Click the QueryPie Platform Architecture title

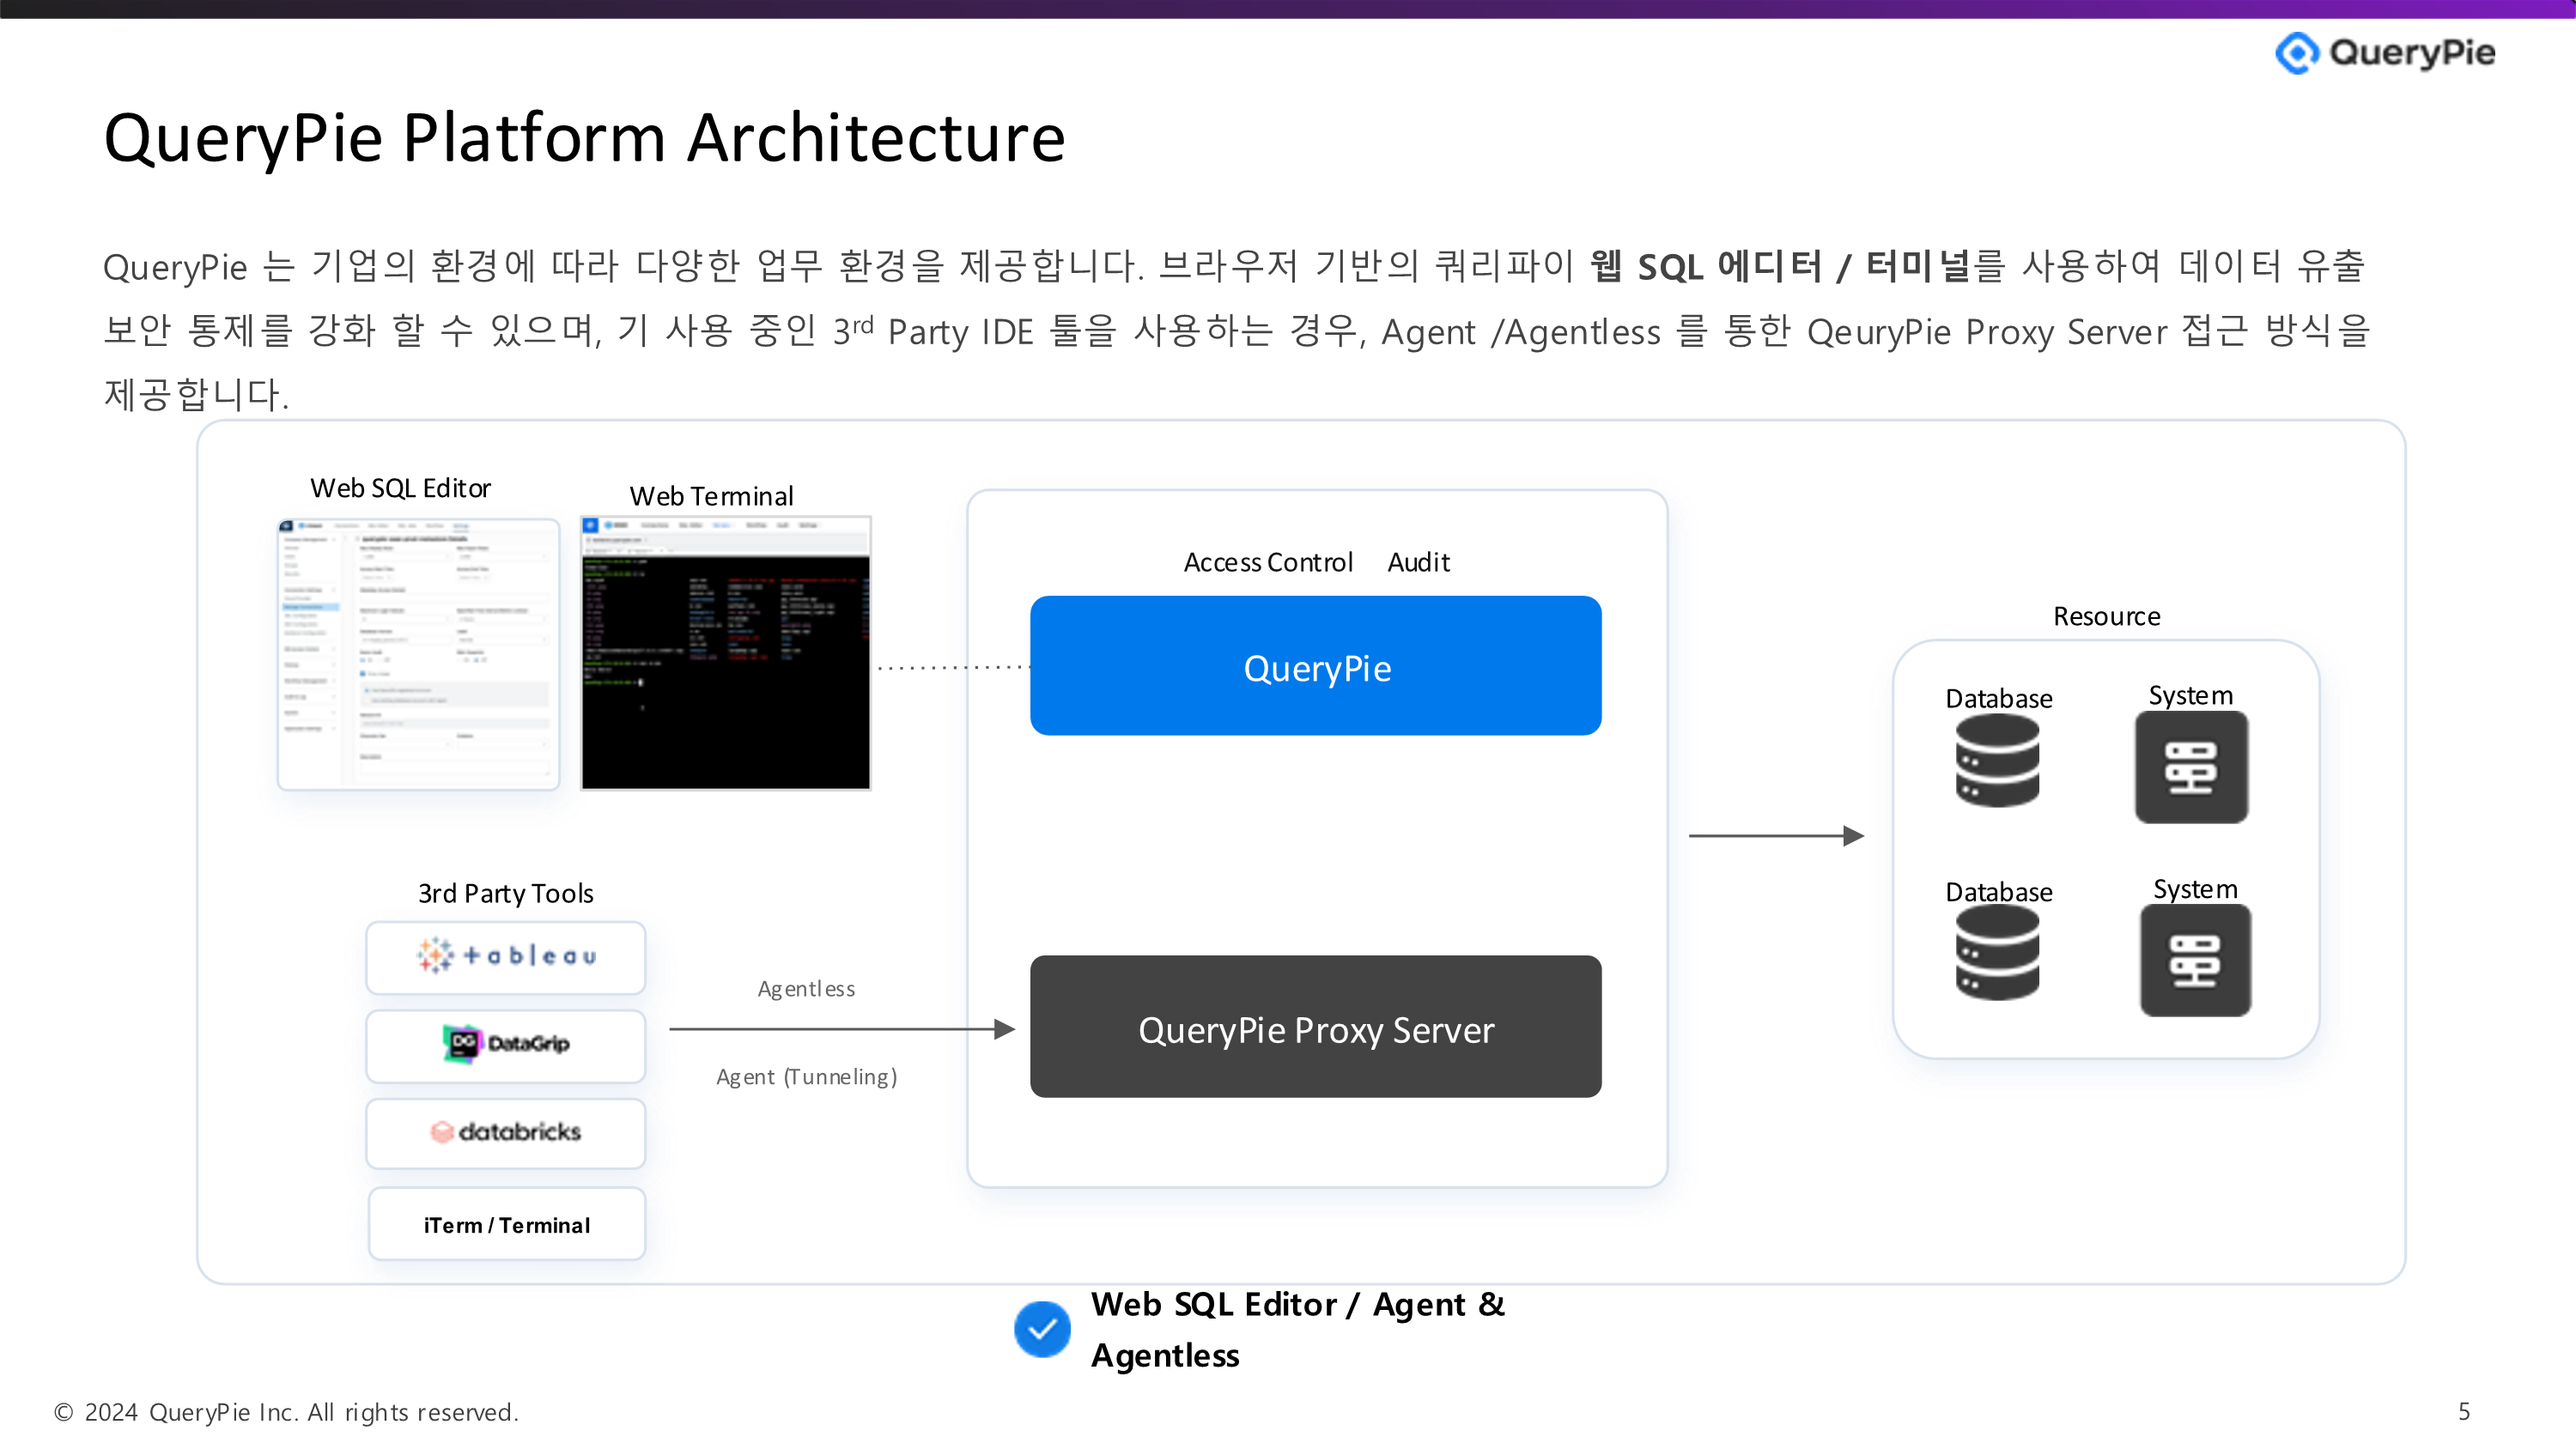click(x=585, y=137)
